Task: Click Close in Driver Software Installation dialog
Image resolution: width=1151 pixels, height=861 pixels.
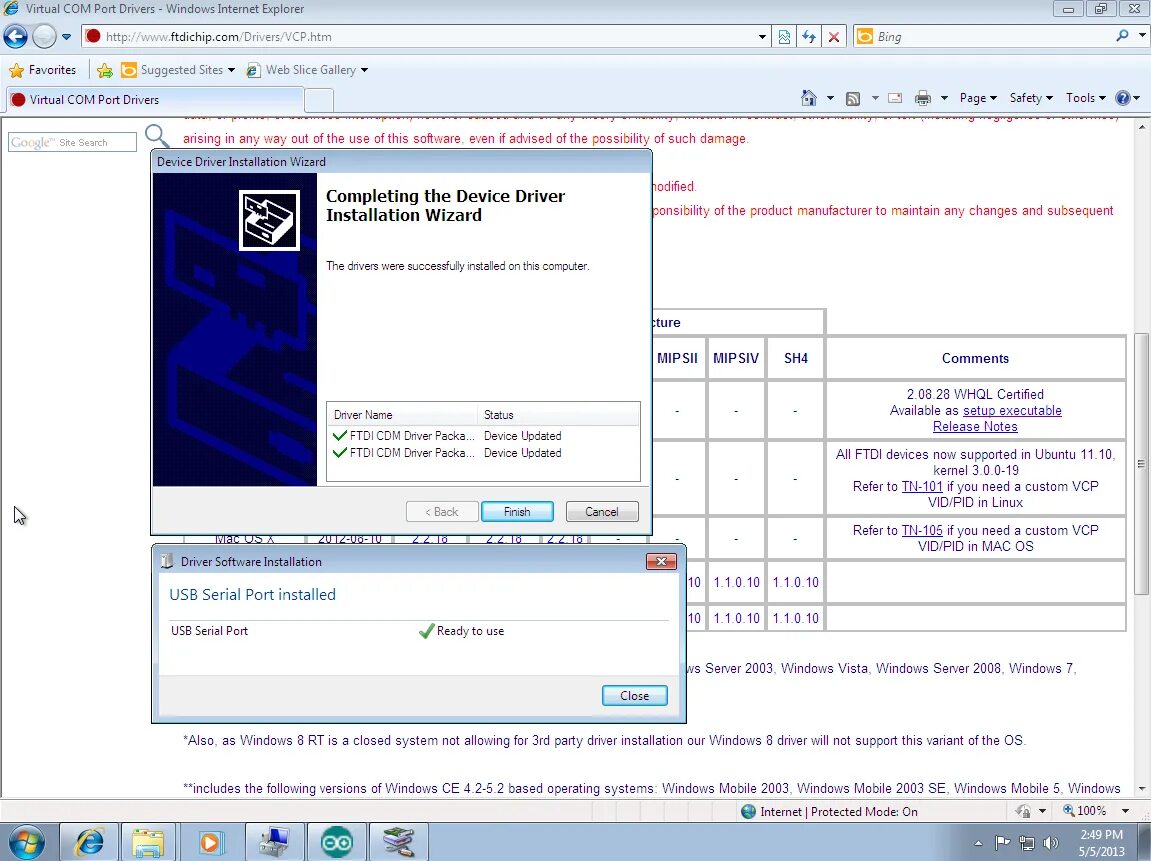Action: (634, 695)
